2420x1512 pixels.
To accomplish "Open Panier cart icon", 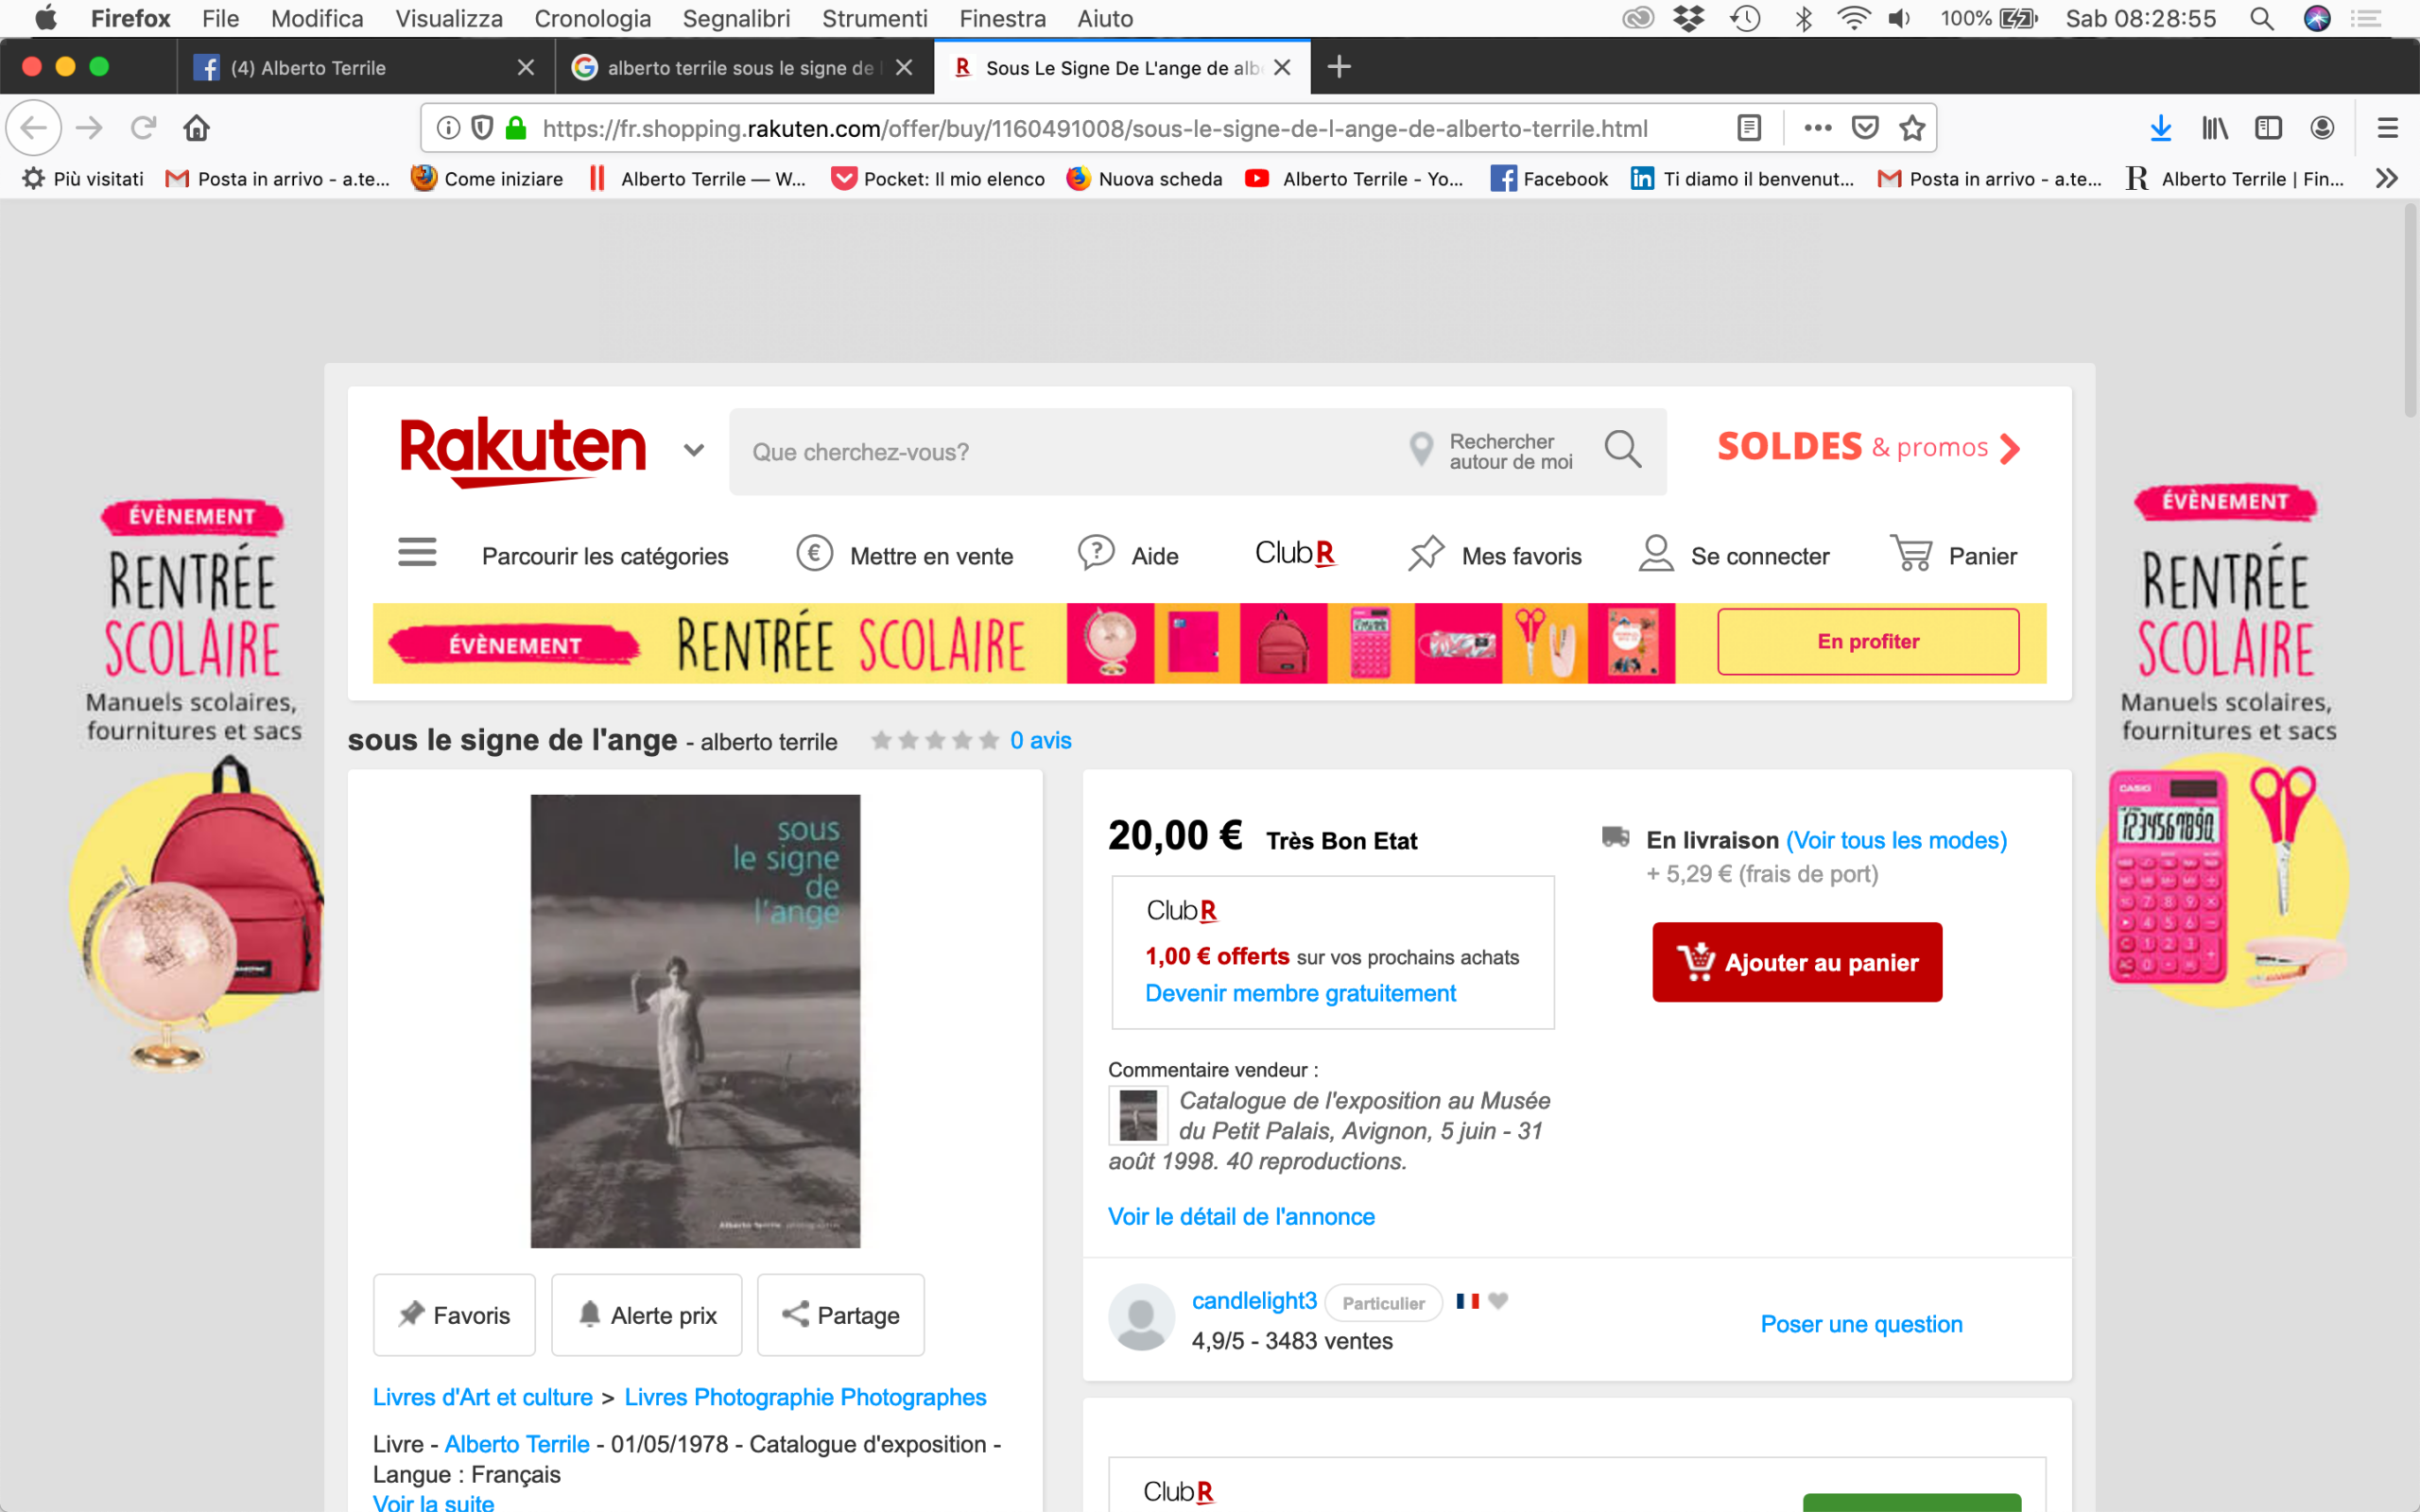I will click(1911, 553).
